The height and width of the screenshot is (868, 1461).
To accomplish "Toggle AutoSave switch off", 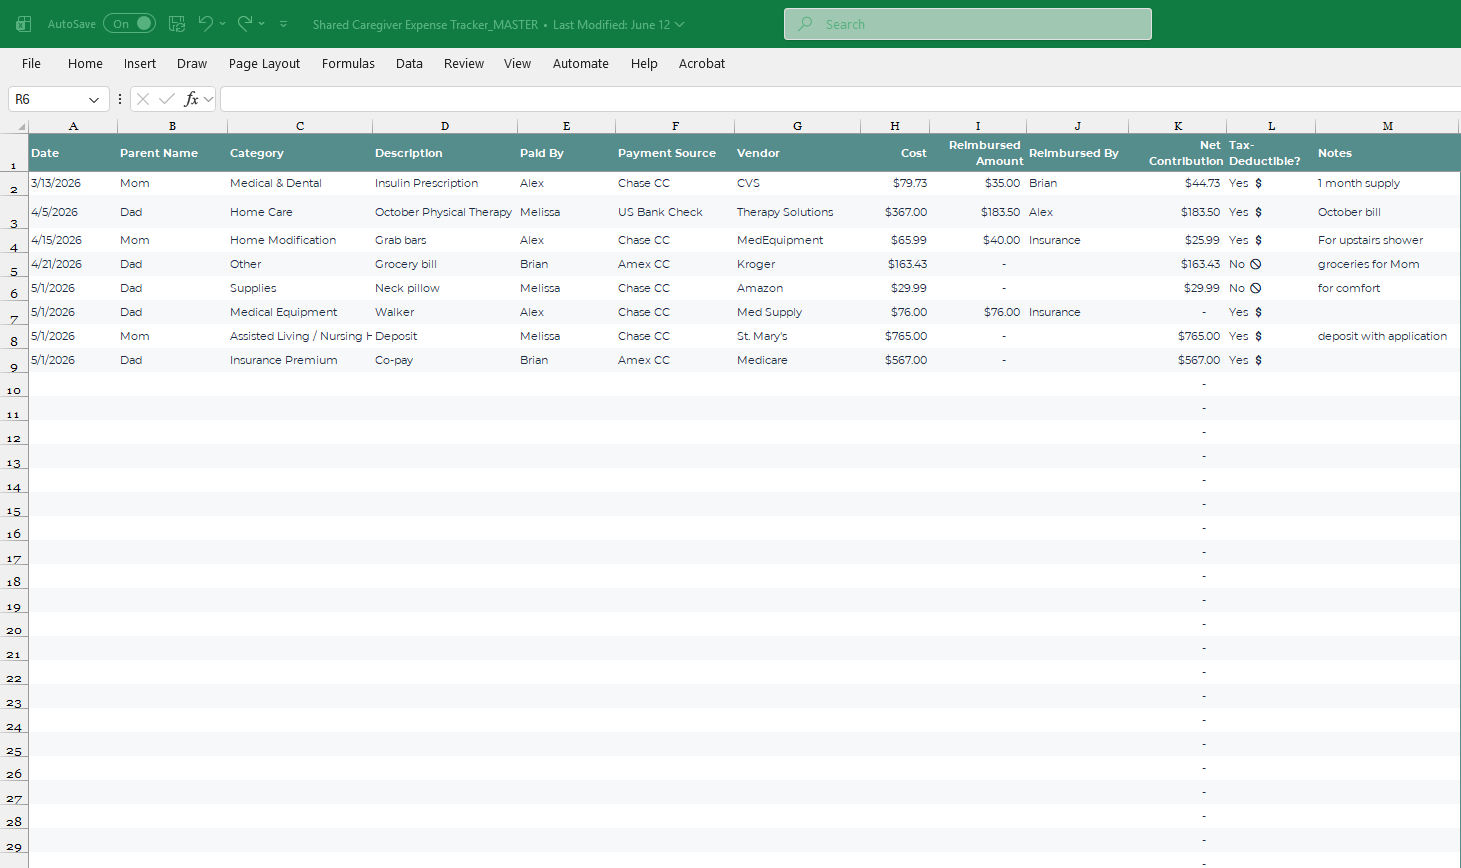I will [x=130, y=23].
